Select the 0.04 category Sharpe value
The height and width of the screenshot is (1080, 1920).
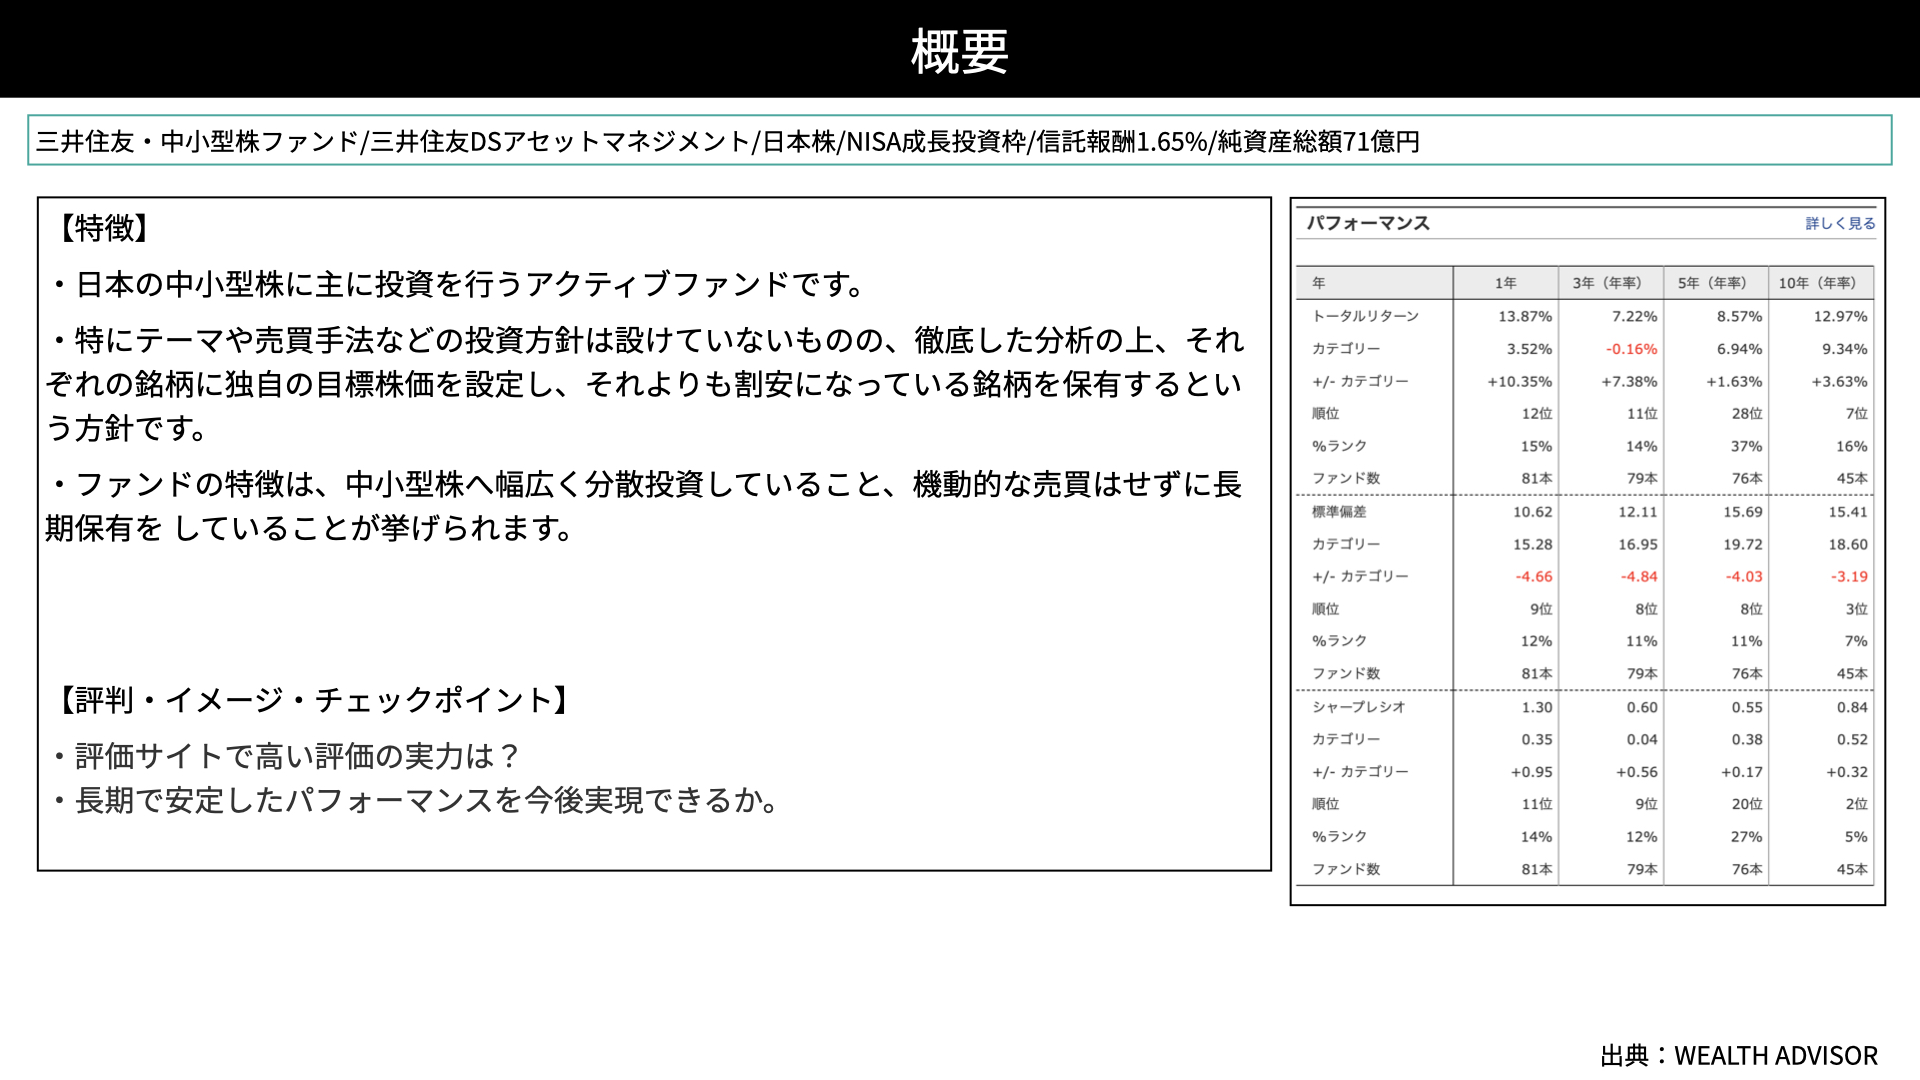tap(1642, 740)
